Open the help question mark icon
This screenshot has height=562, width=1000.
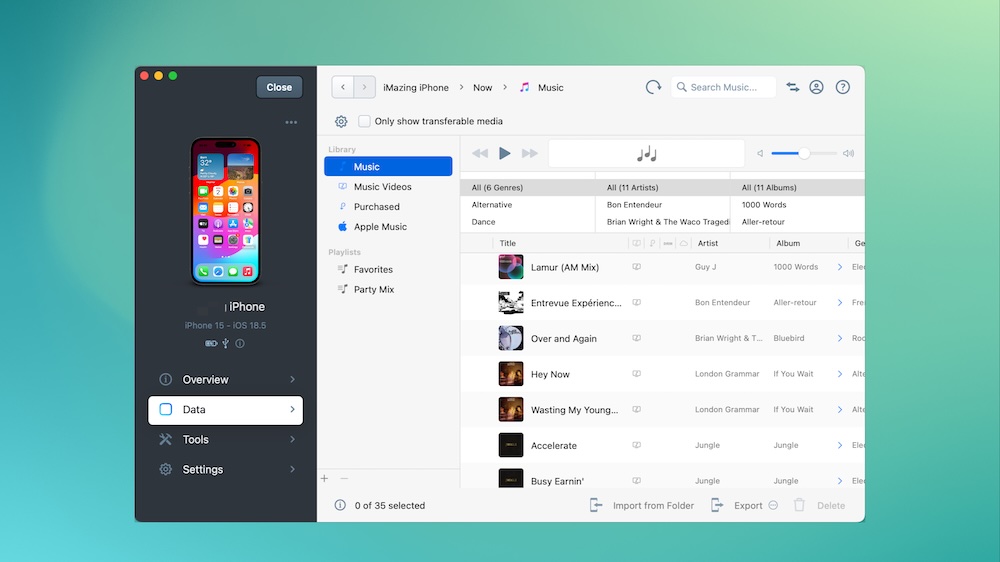(842, 87)
